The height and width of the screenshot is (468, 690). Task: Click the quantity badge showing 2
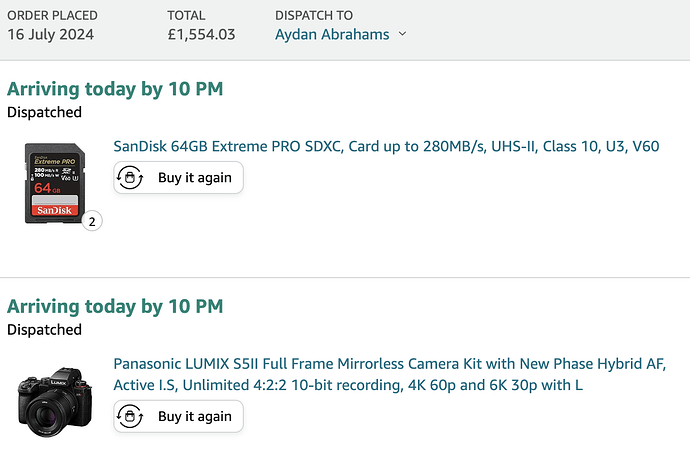92,221
